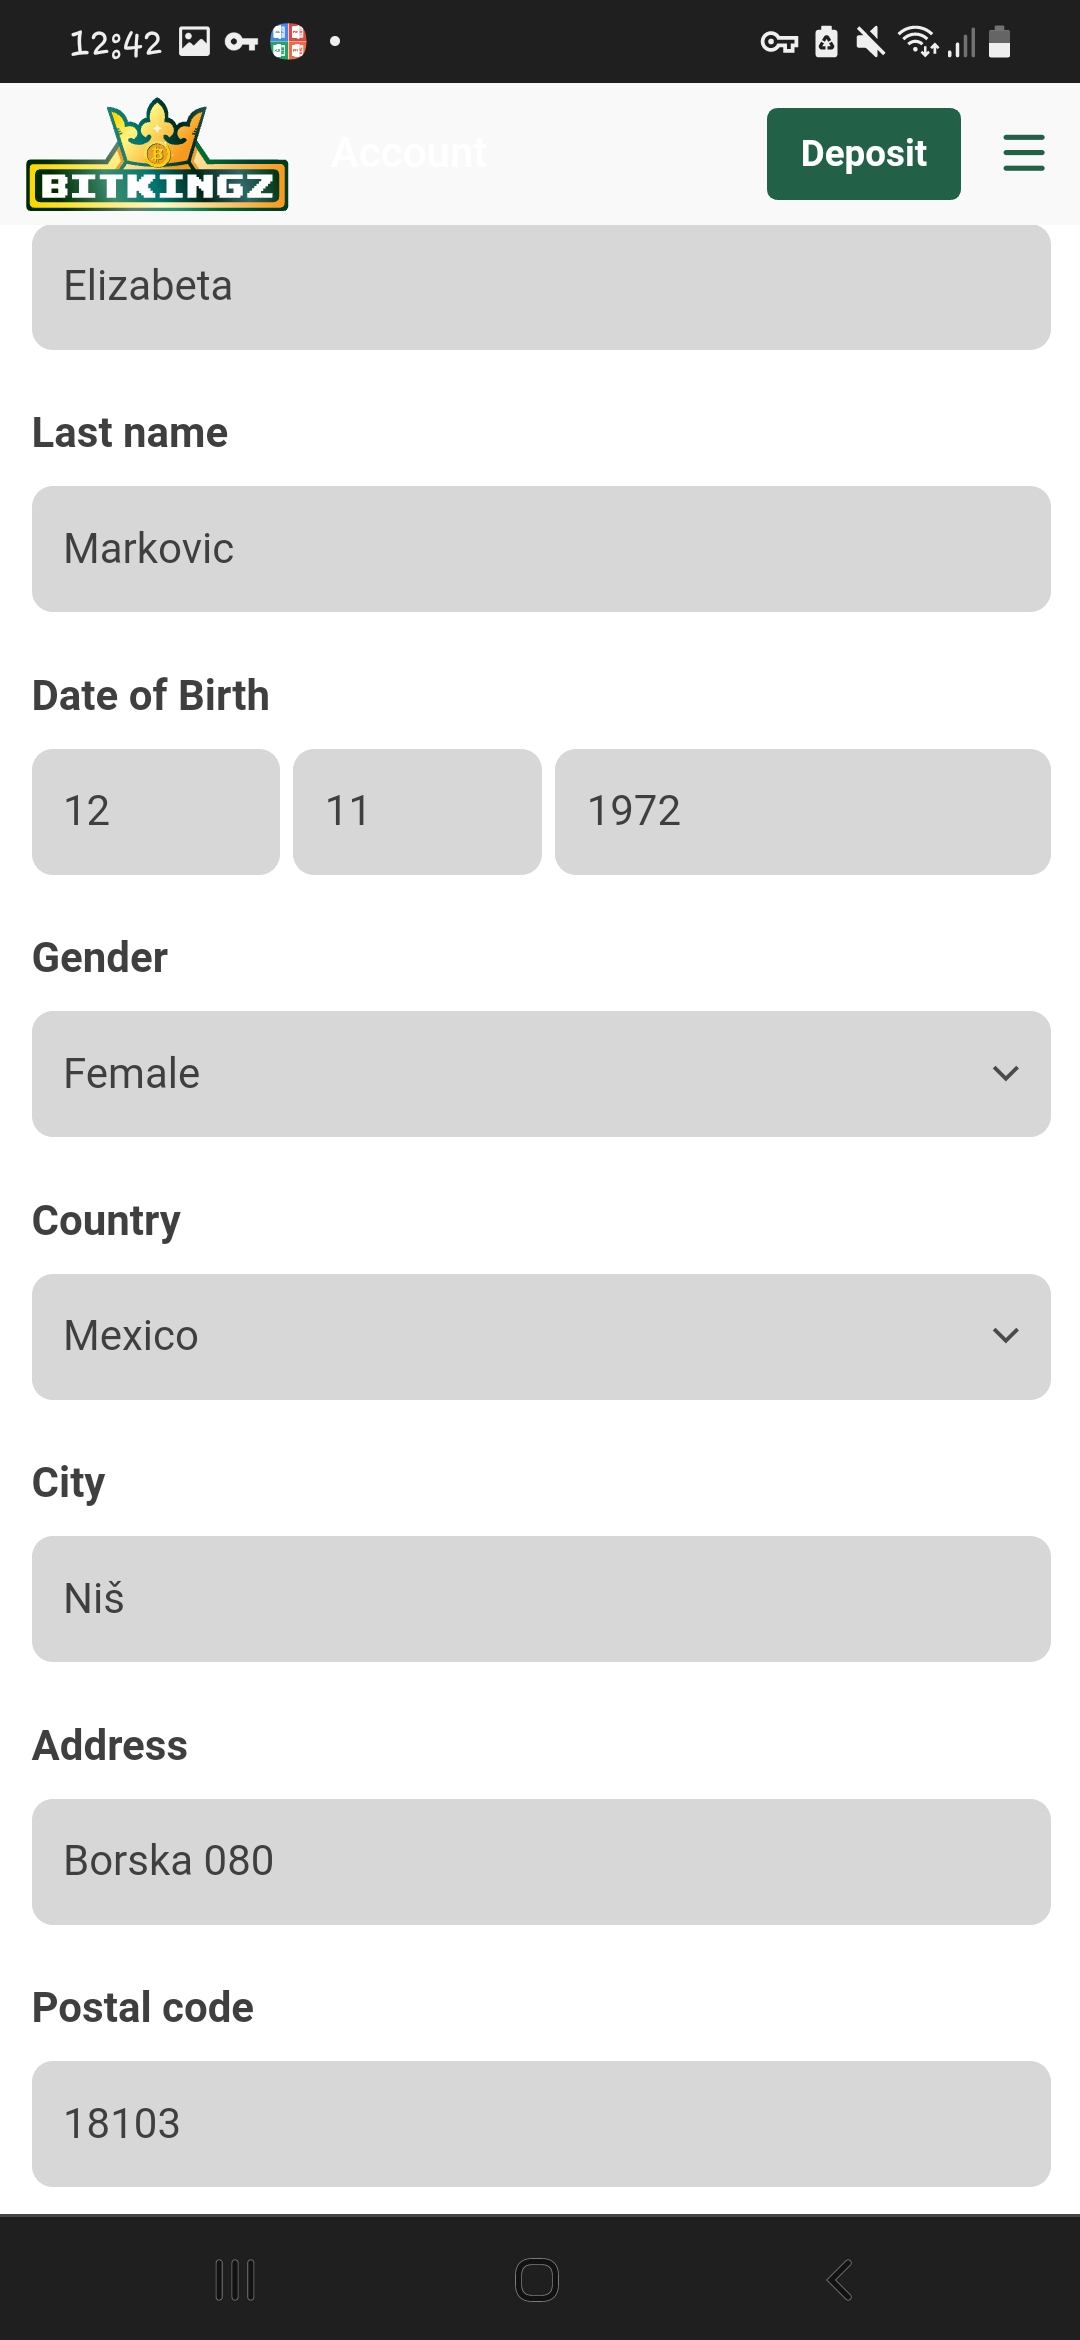Select the birth day field showing 12
Image resolution: width=1080 pixels, height=2340 pixels.
[x=156, y=811]
